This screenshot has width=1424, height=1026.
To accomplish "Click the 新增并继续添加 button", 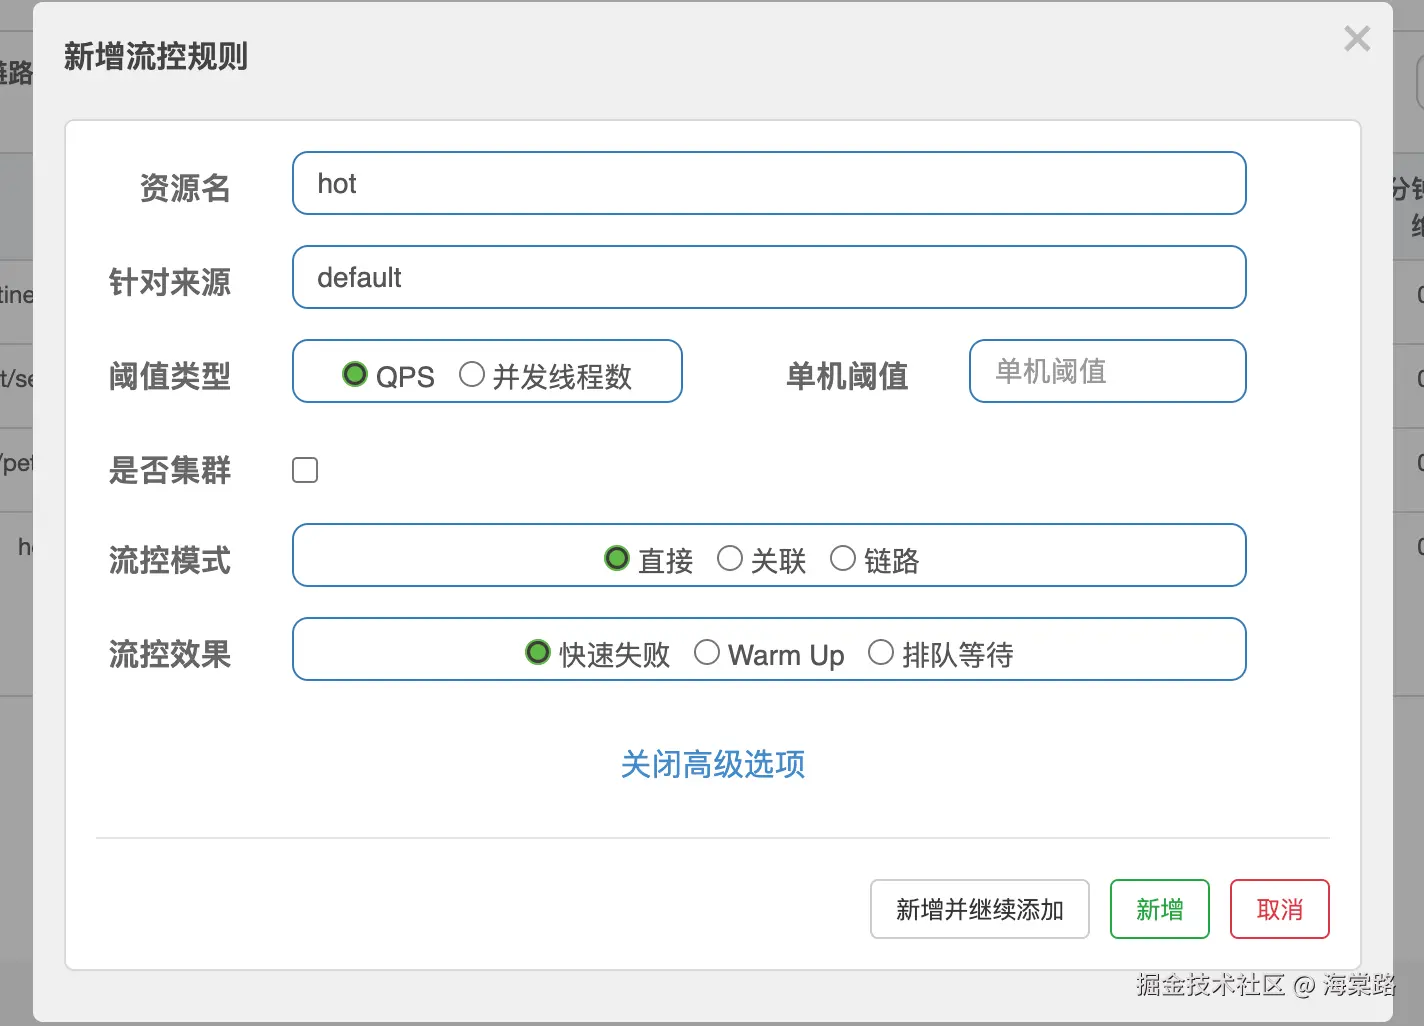I will pyautogui.click(x=979, y=909).
